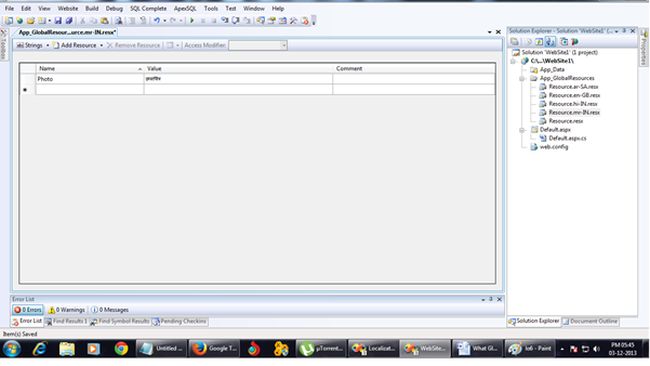Toggle auto-hide pin on Solution Explorer panel

(624, 31)
